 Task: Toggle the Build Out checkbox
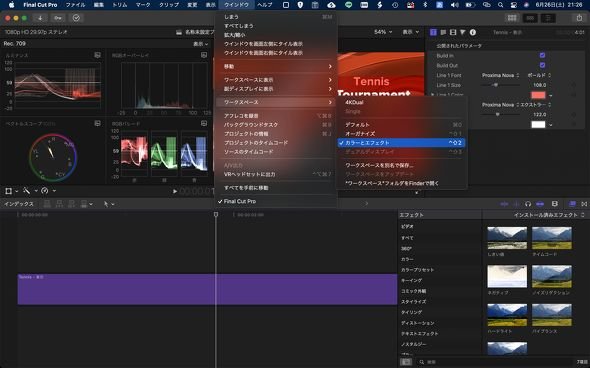click(542, 65)
